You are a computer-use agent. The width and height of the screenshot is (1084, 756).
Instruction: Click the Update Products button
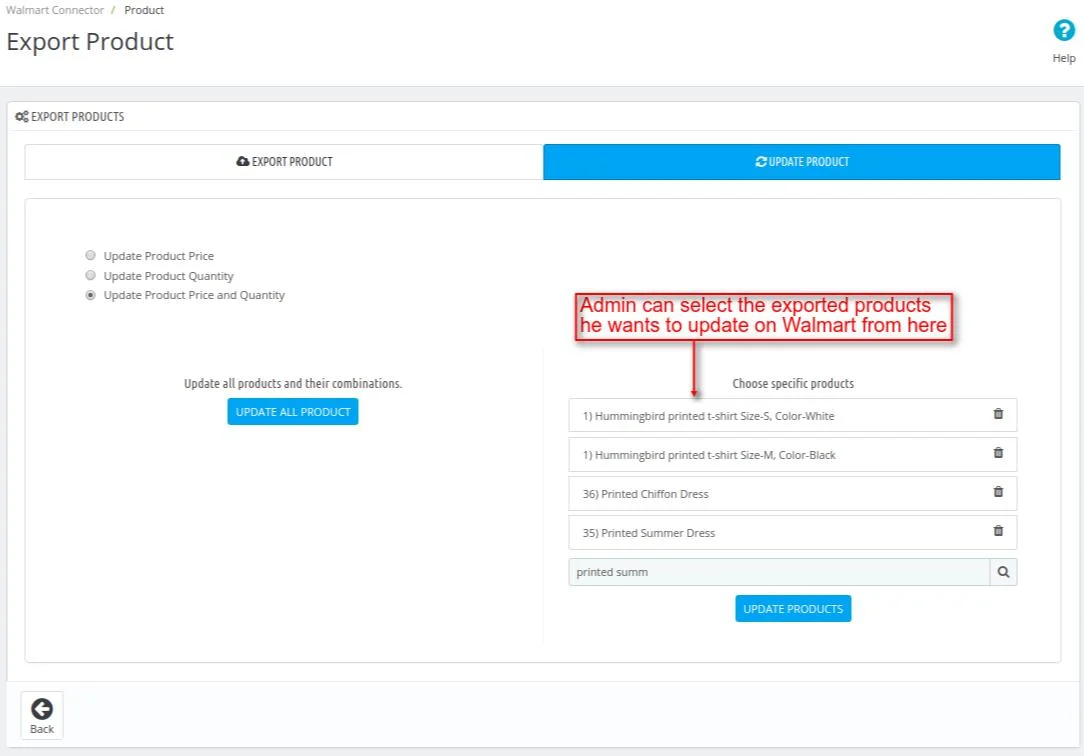pyautogui.click(x=793, y=608)
